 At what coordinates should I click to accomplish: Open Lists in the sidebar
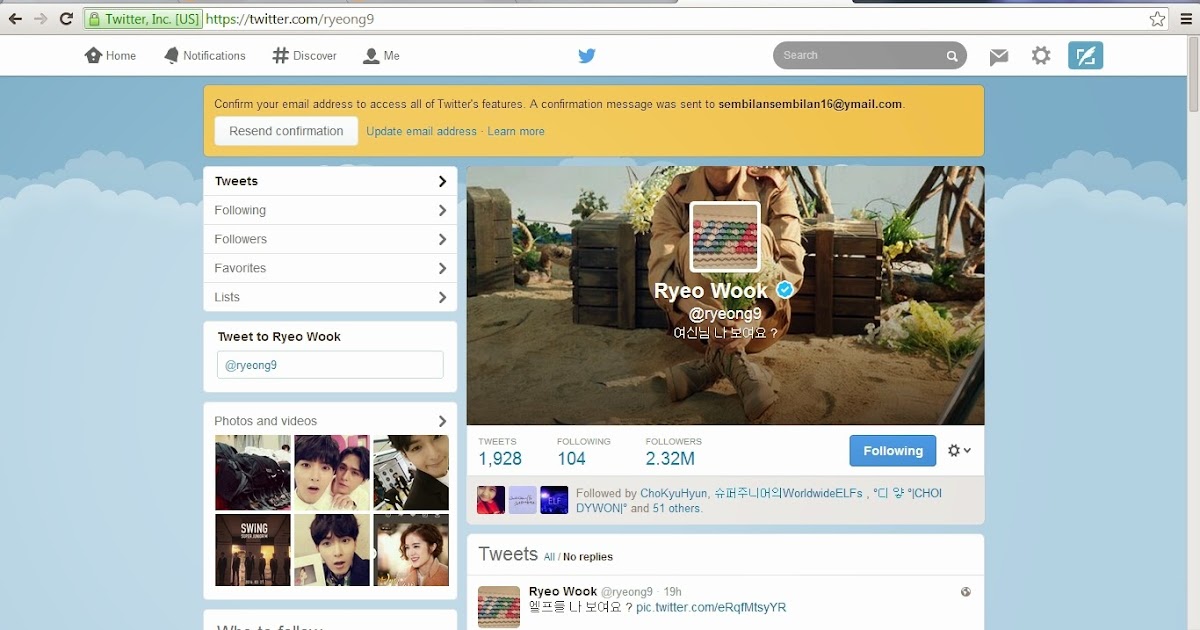point(330,297)
